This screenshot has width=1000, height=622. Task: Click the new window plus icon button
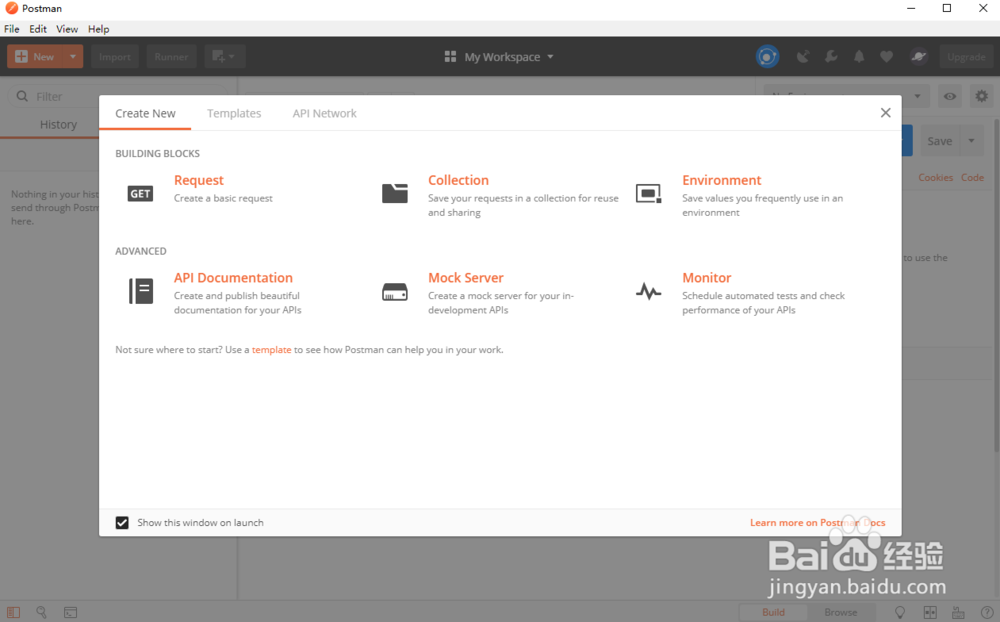pyautogui.click(x=224, y=57)
